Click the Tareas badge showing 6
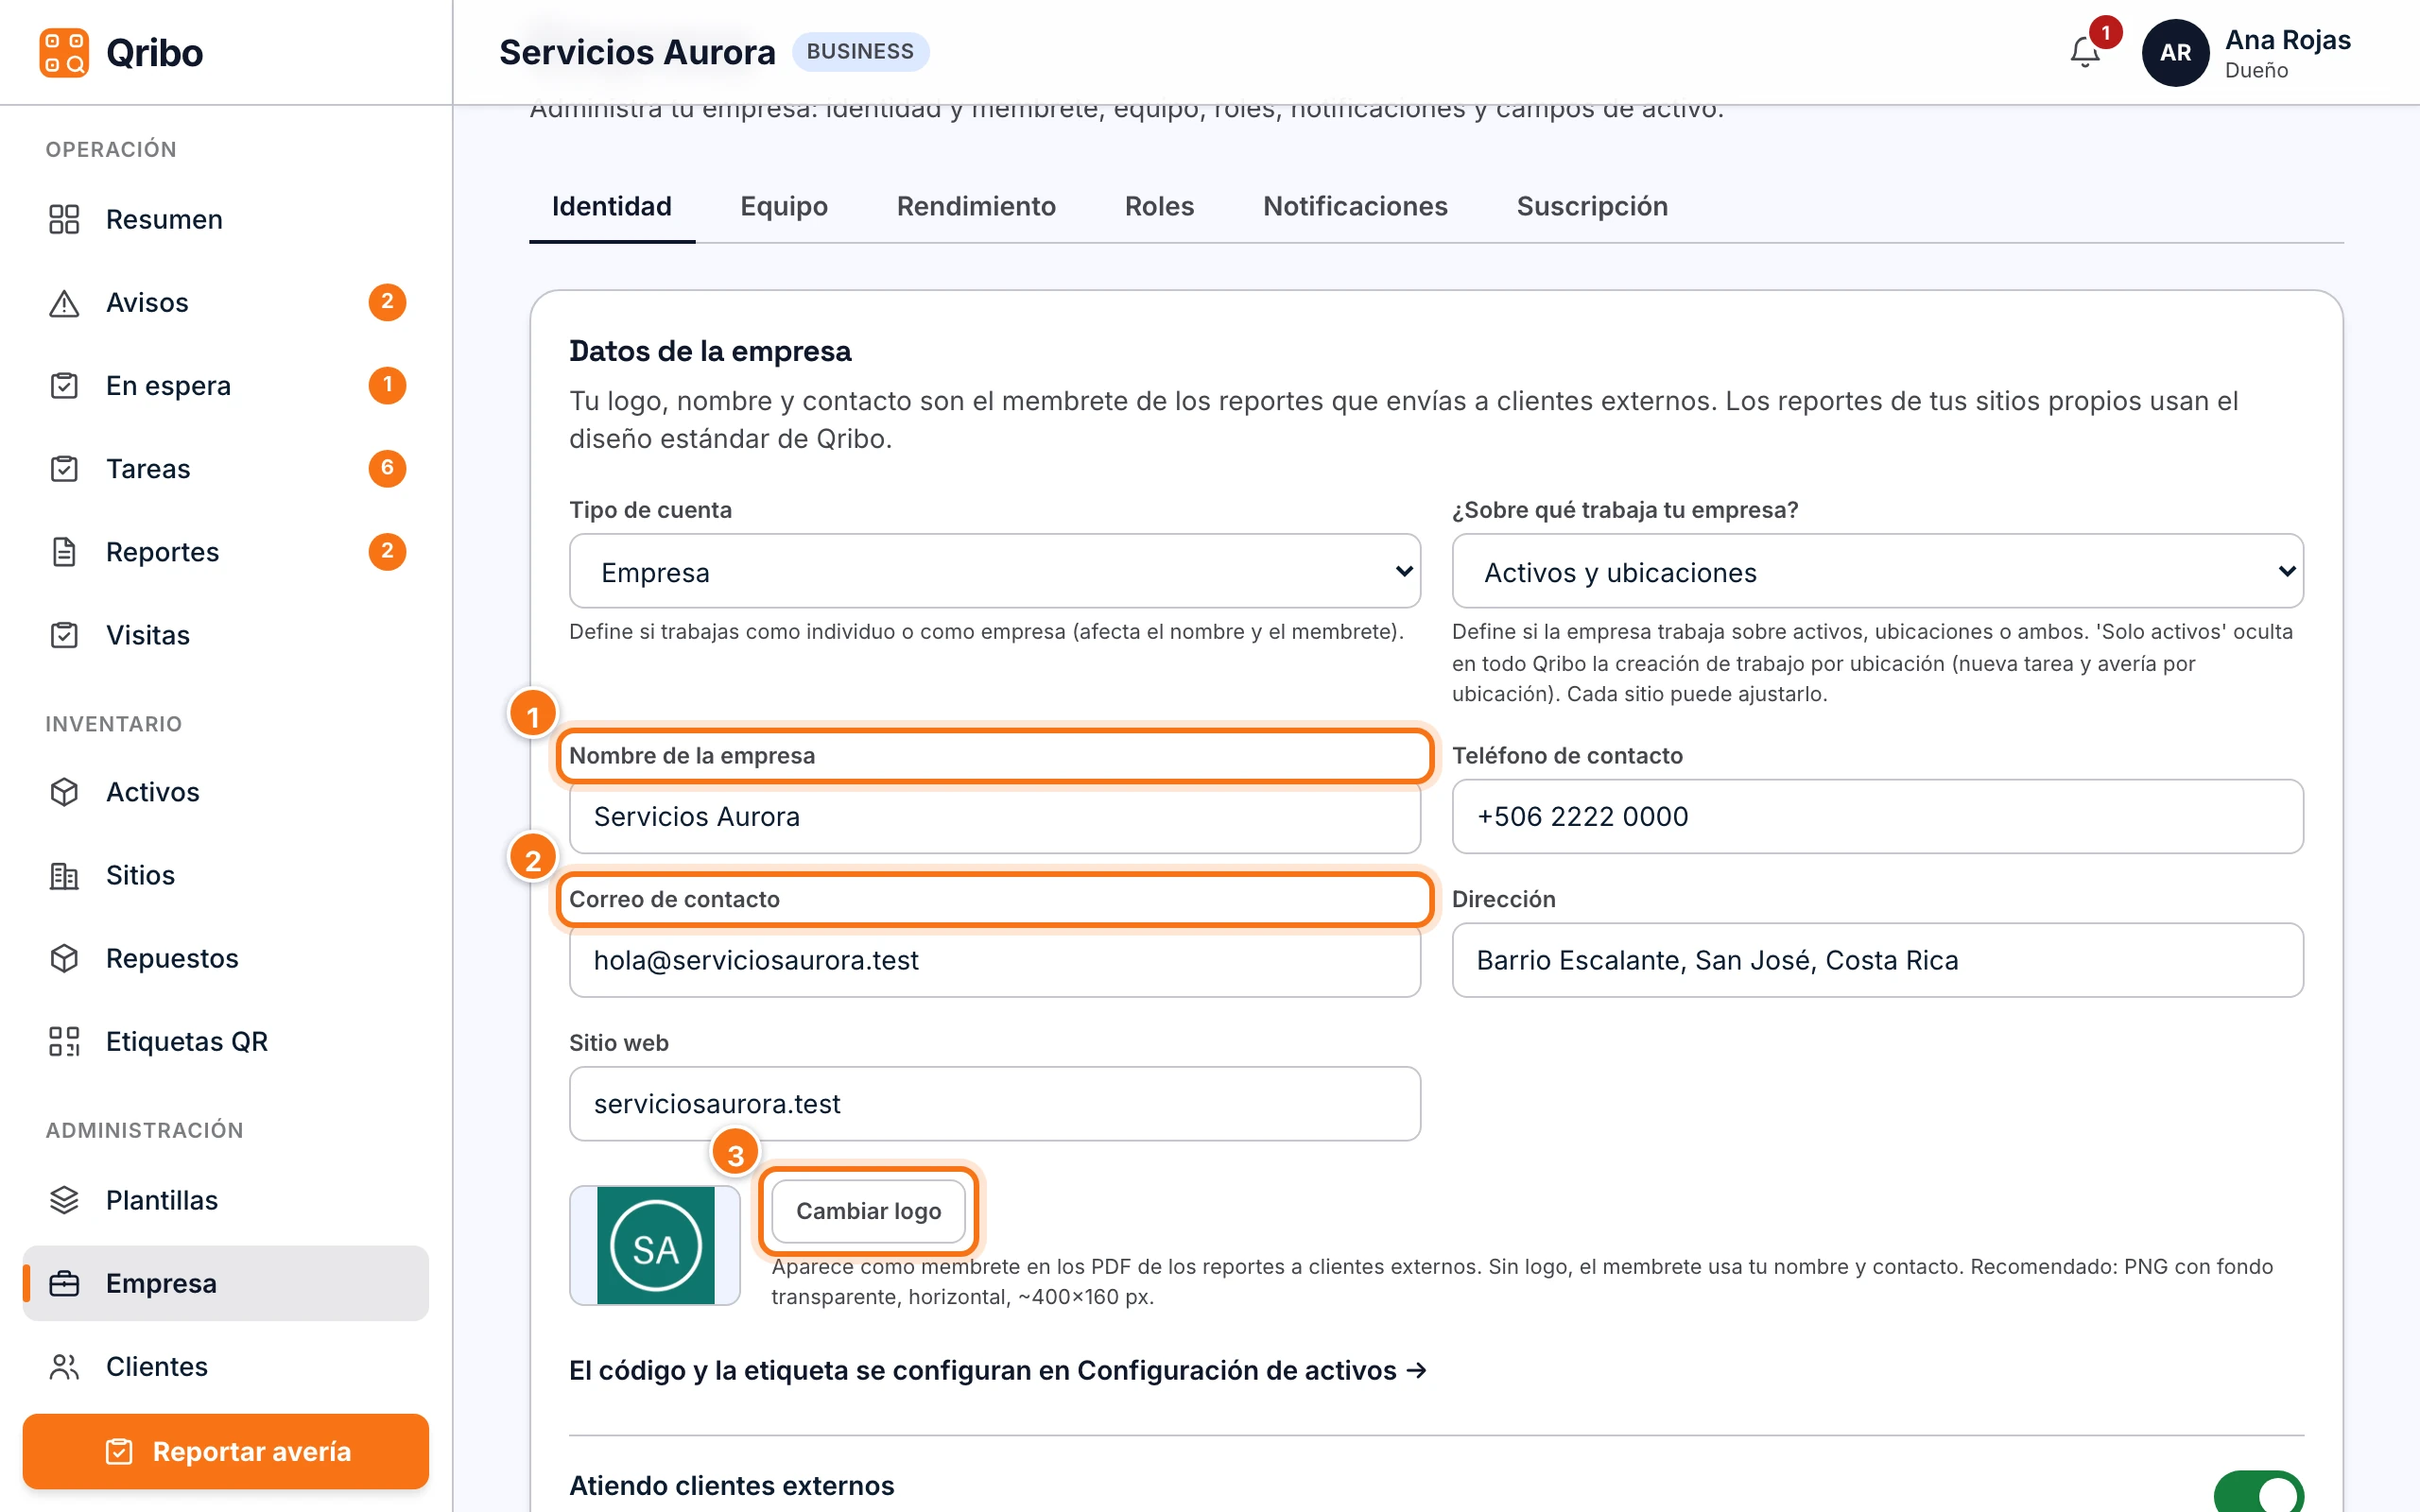 387,468
